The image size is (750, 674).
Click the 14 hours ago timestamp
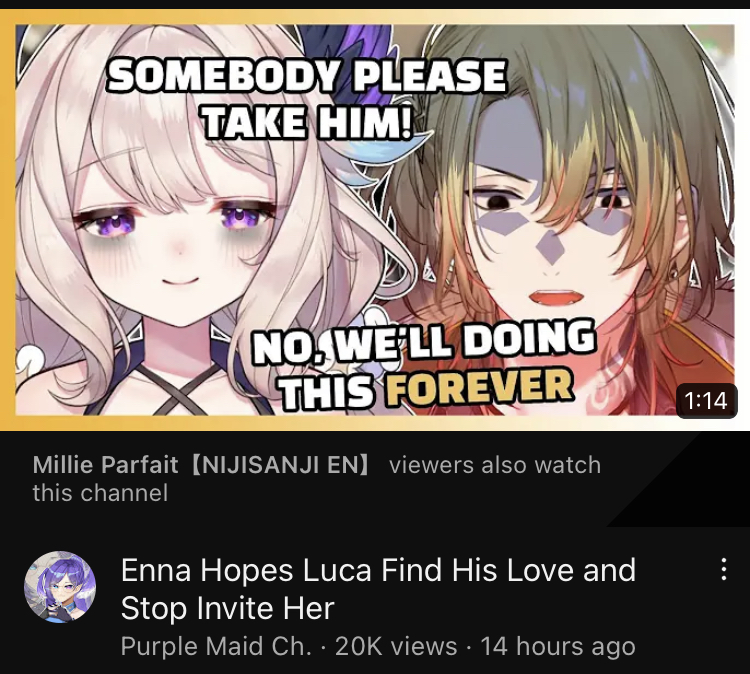point(558,646)
